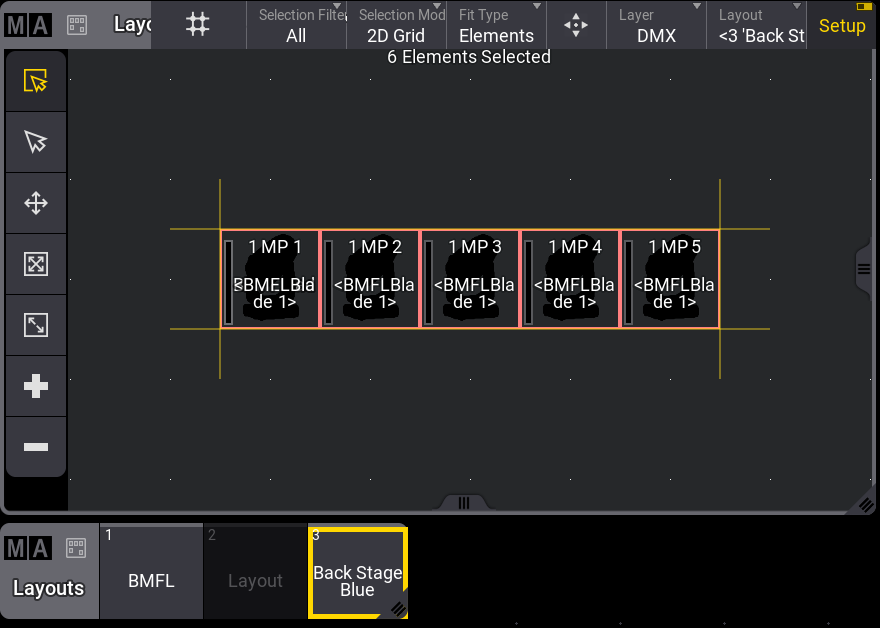
Task: Activate the yellow marquee selection tool
Action: click(x=36, y=82)
